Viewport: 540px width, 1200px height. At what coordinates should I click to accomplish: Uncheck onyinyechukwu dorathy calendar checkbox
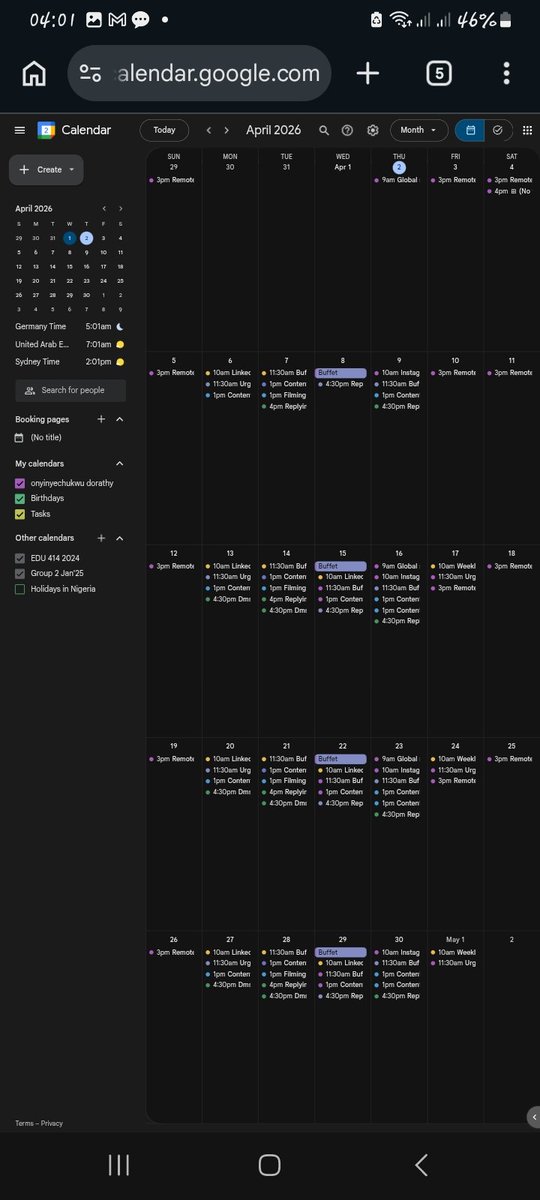point(20,483)
